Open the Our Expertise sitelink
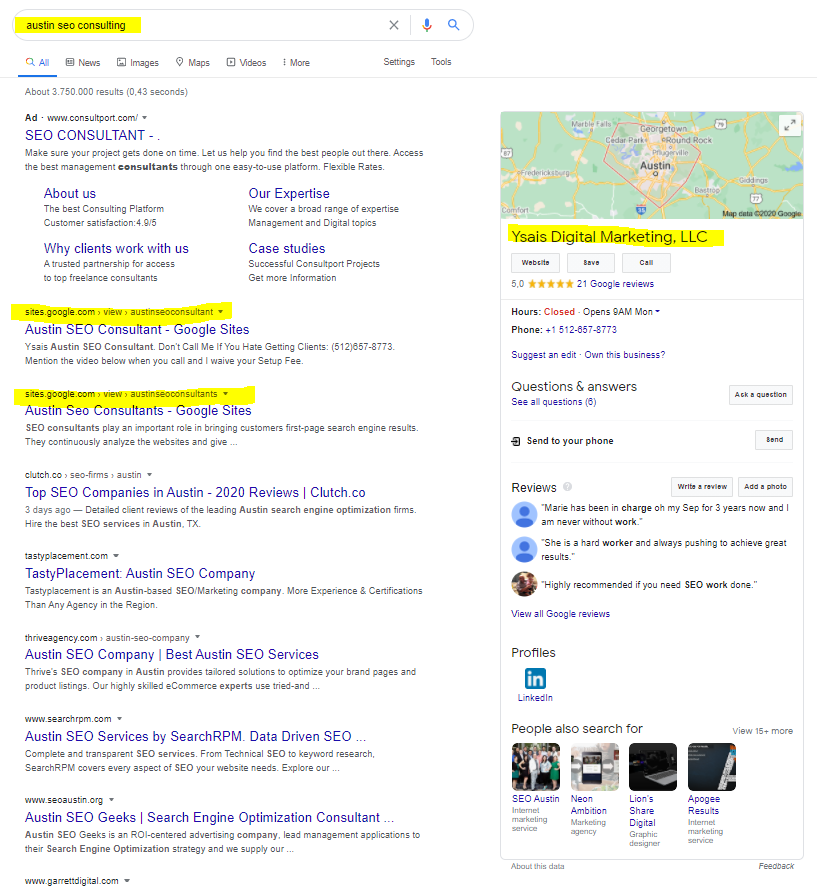The image size is (817, 890). (x=289, y=193)
